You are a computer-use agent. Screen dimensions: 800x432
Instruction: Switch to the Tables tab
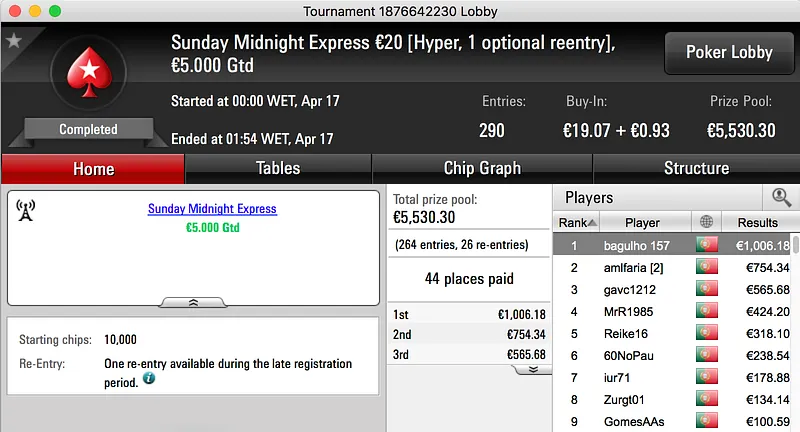(x=278, y=168)
